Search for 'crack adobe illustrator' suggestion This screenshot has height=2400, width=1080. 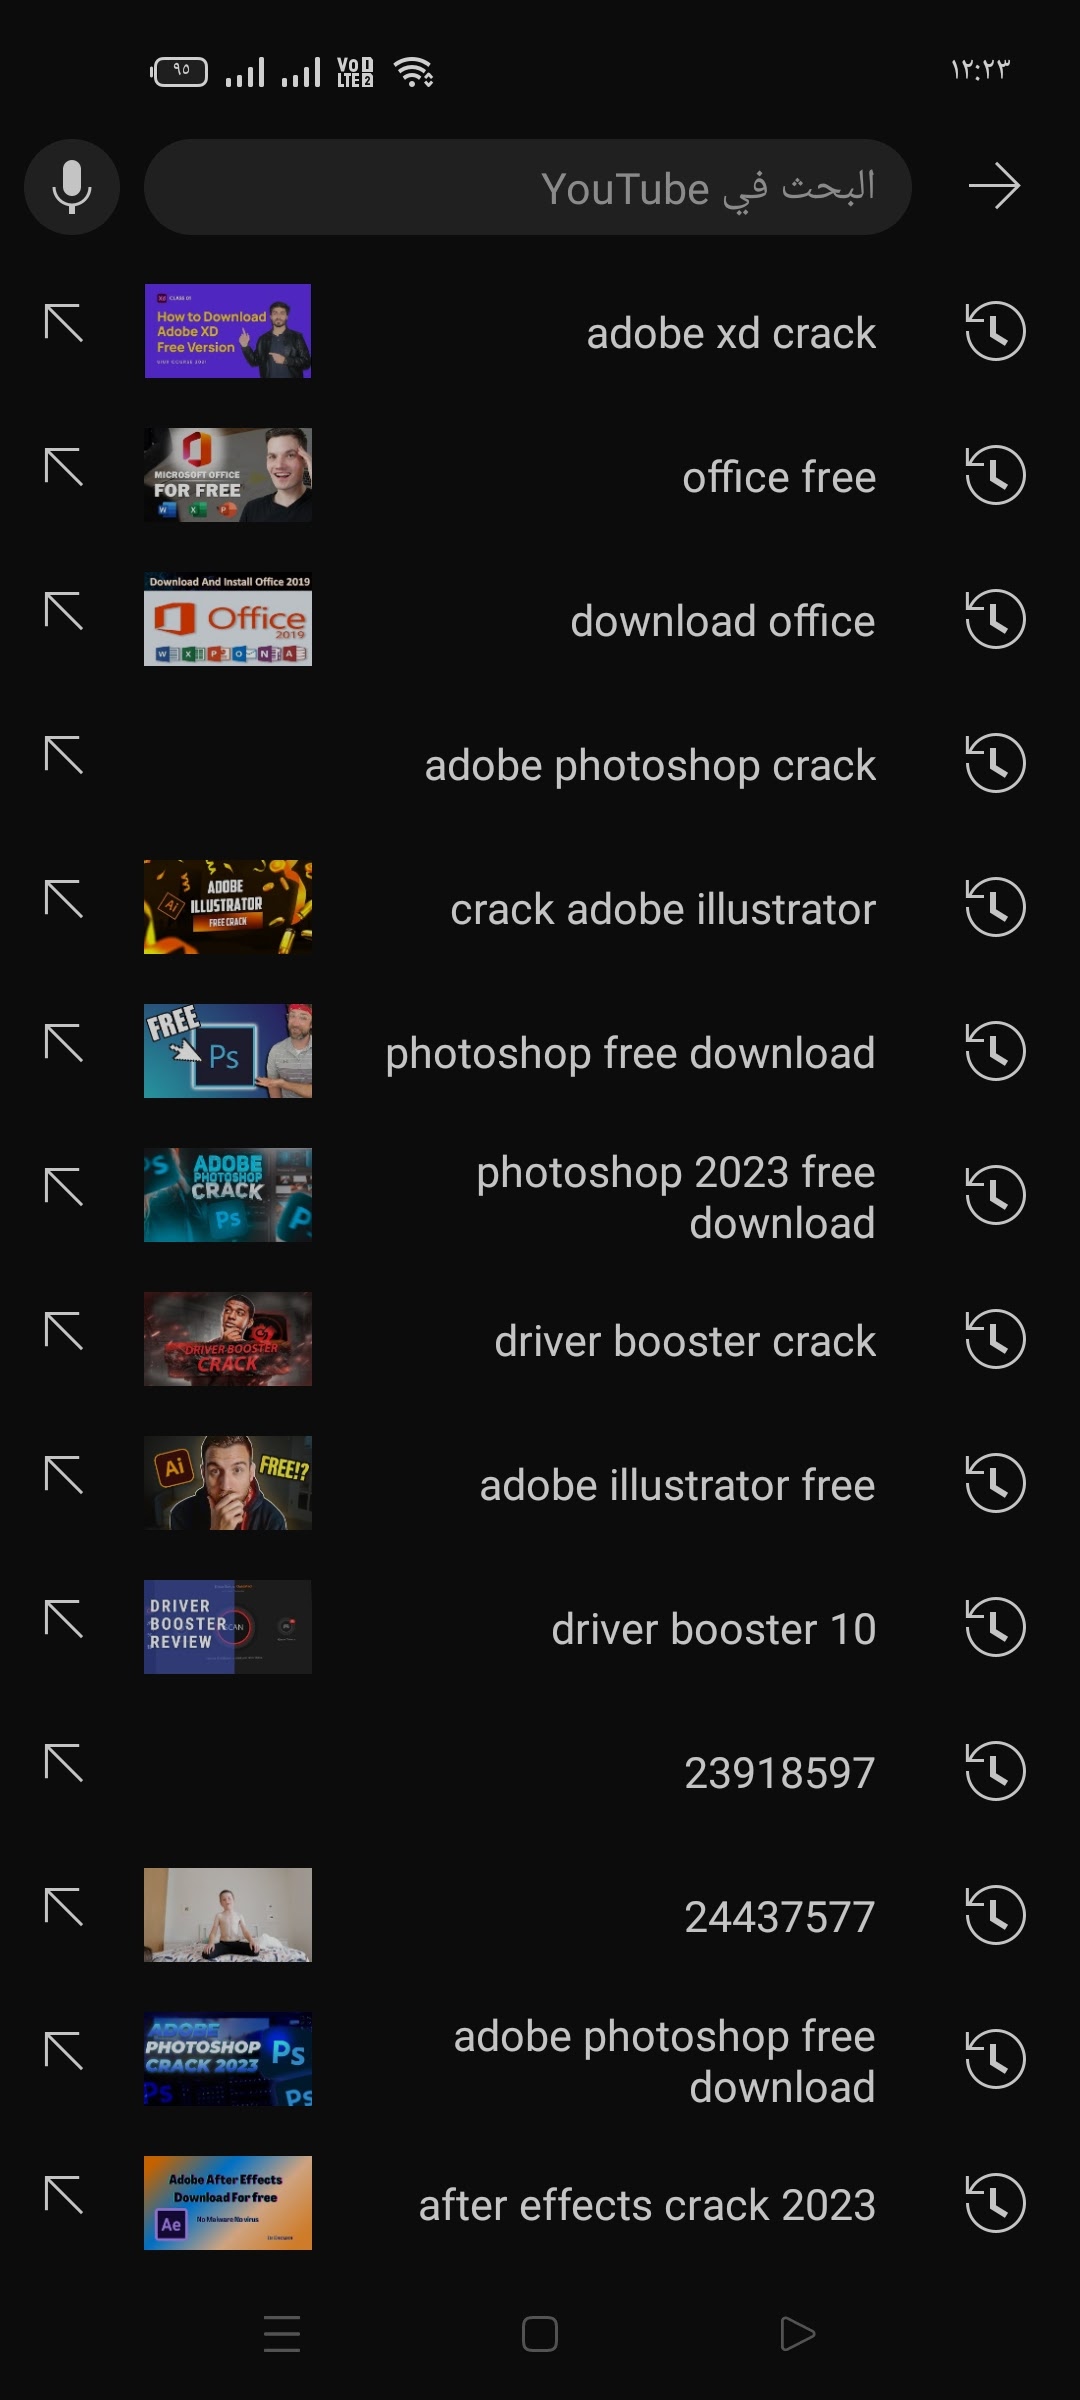coord(663,909)
